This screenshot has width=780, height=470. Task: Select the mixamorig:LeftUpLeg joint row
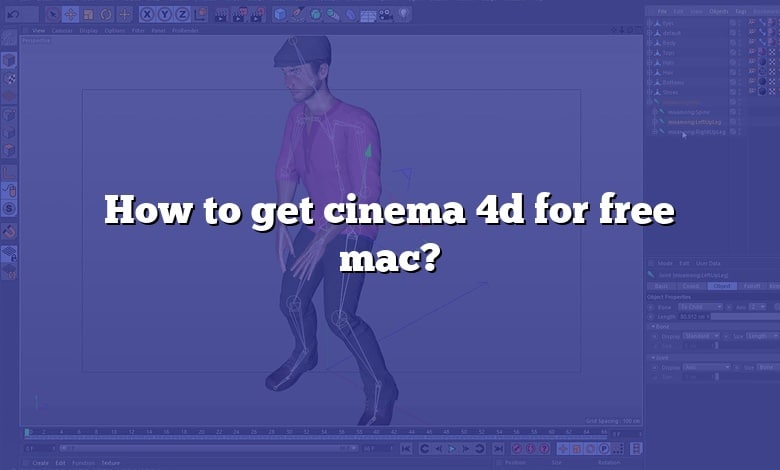click(694, 122)
